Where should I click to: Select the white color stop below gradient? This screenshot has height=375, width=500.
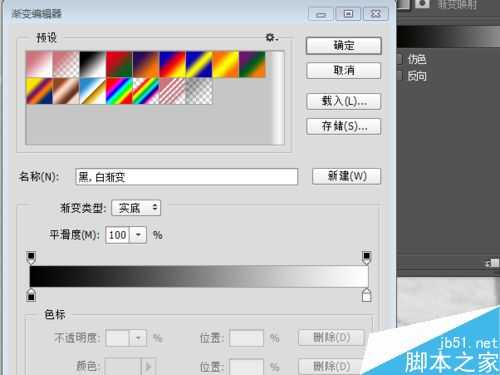tap(366, 295)
